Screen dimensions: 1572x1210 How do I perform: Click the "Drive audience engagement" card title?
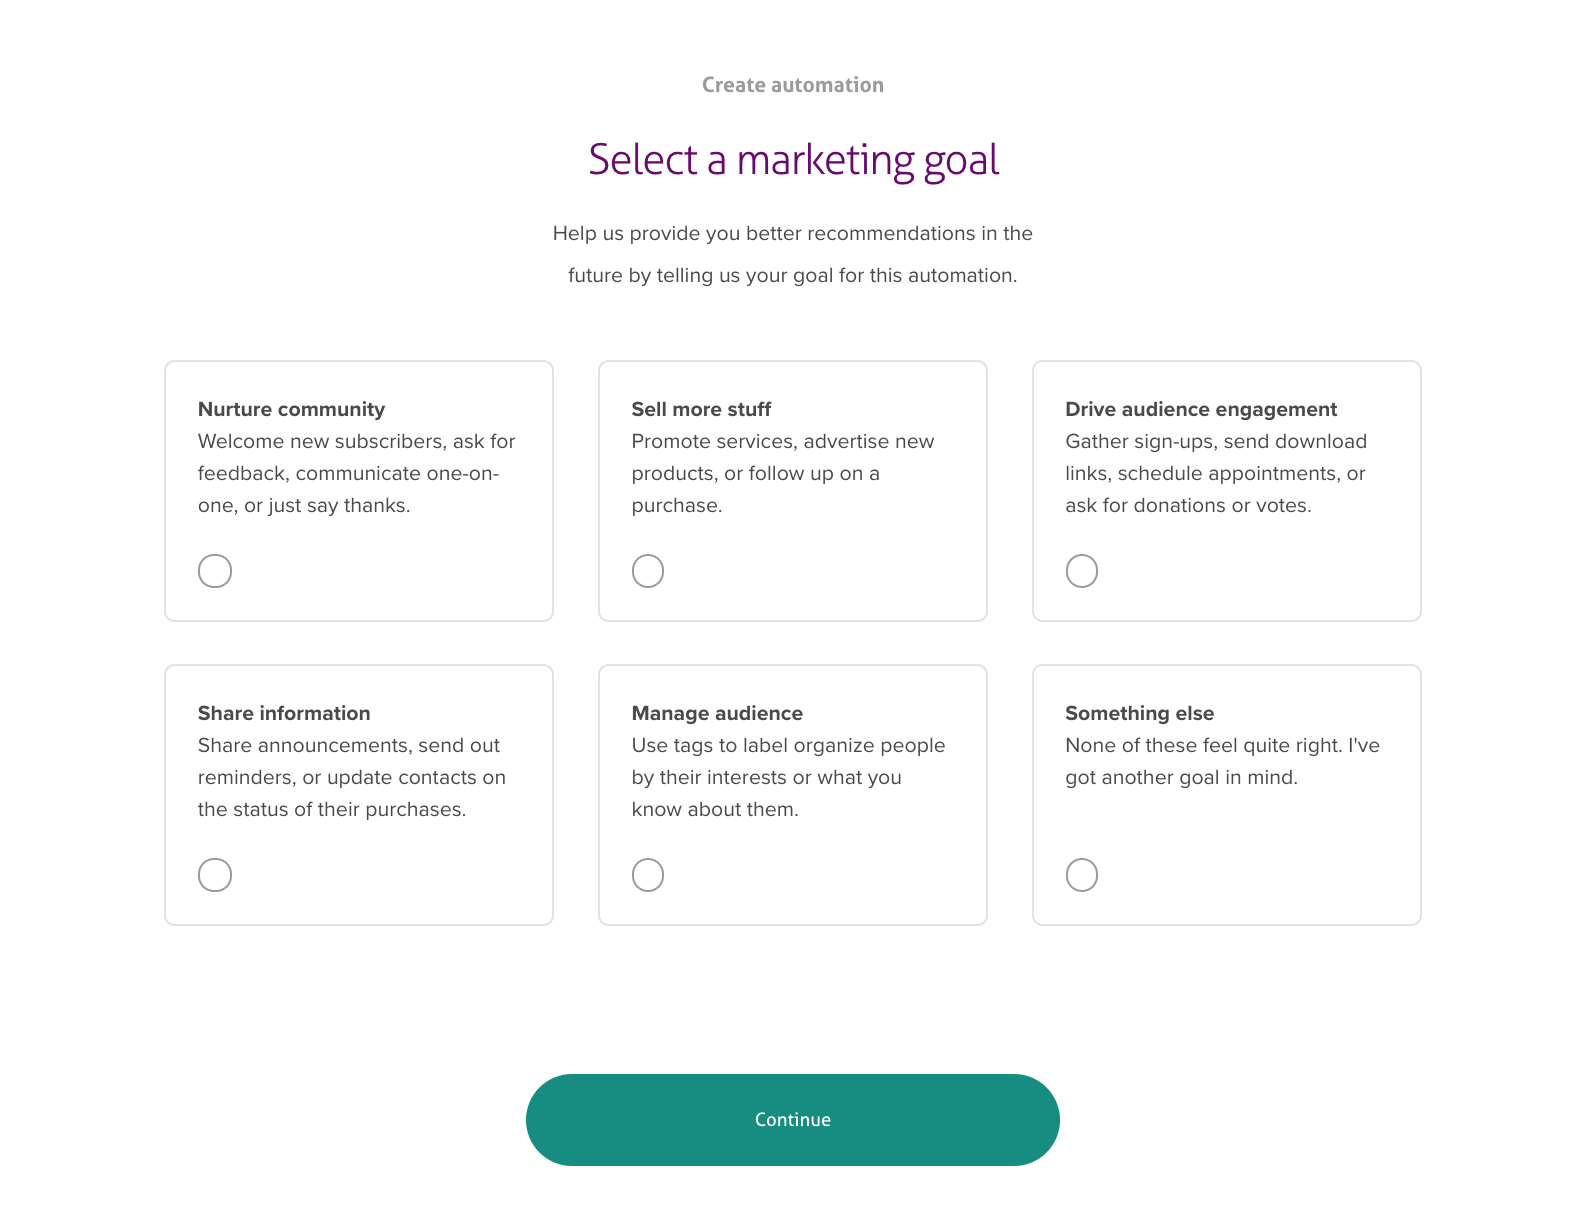tap(1200, 409)
